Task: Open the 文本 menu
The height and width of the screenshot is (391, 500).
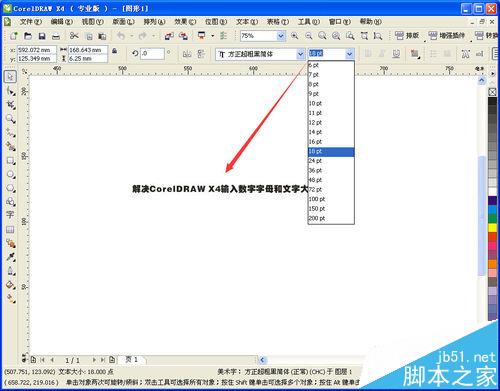Action: coord(247,22)
